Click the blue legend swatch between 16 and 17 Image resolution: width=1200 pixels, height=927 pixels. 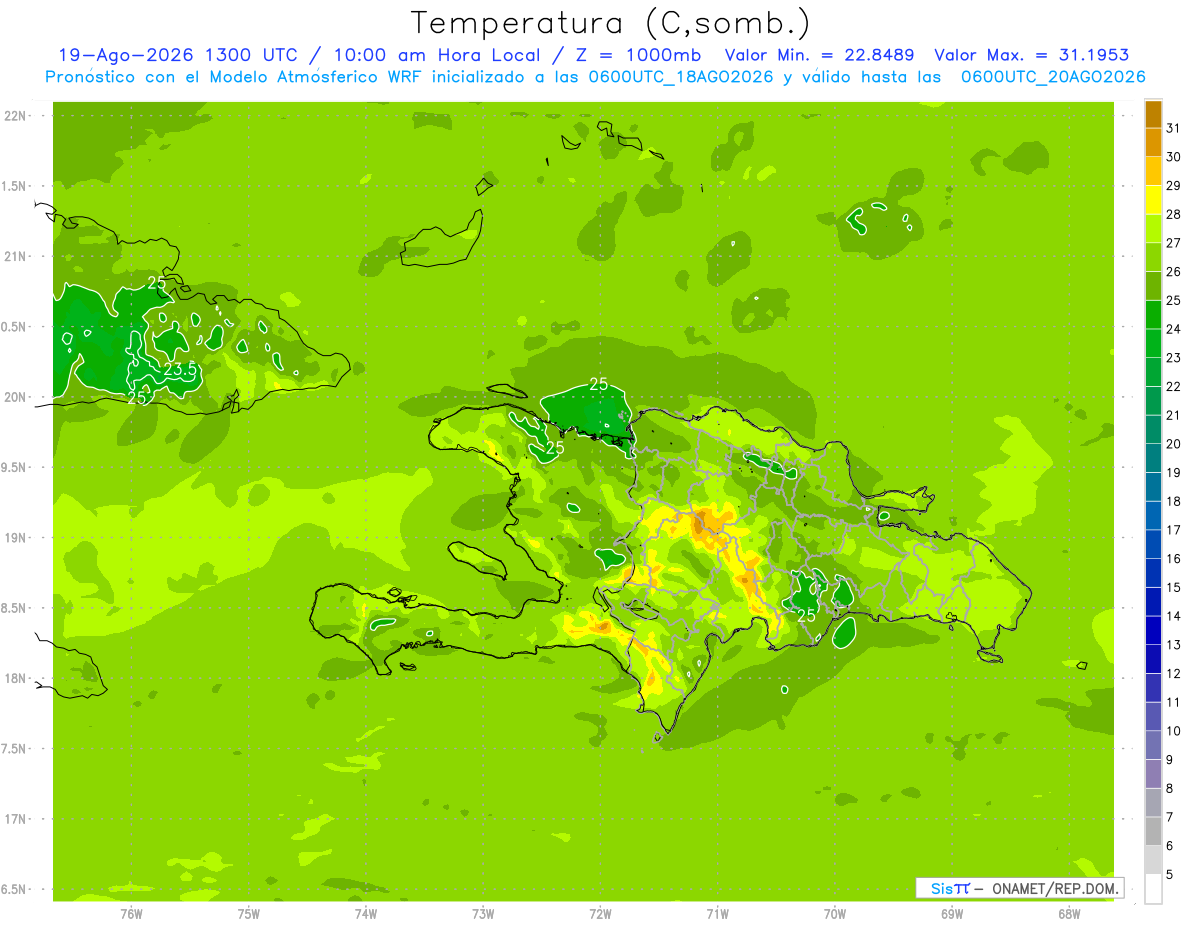point(1153,545)
